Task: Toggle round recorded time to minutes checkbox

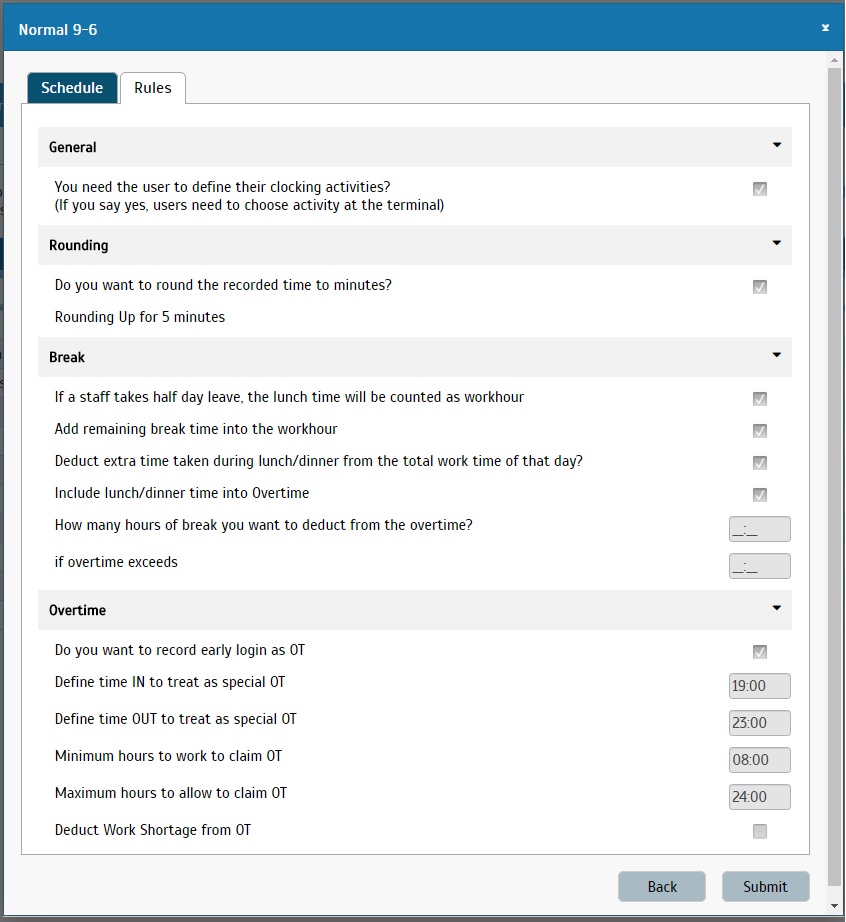Action: tap(760, 287)
